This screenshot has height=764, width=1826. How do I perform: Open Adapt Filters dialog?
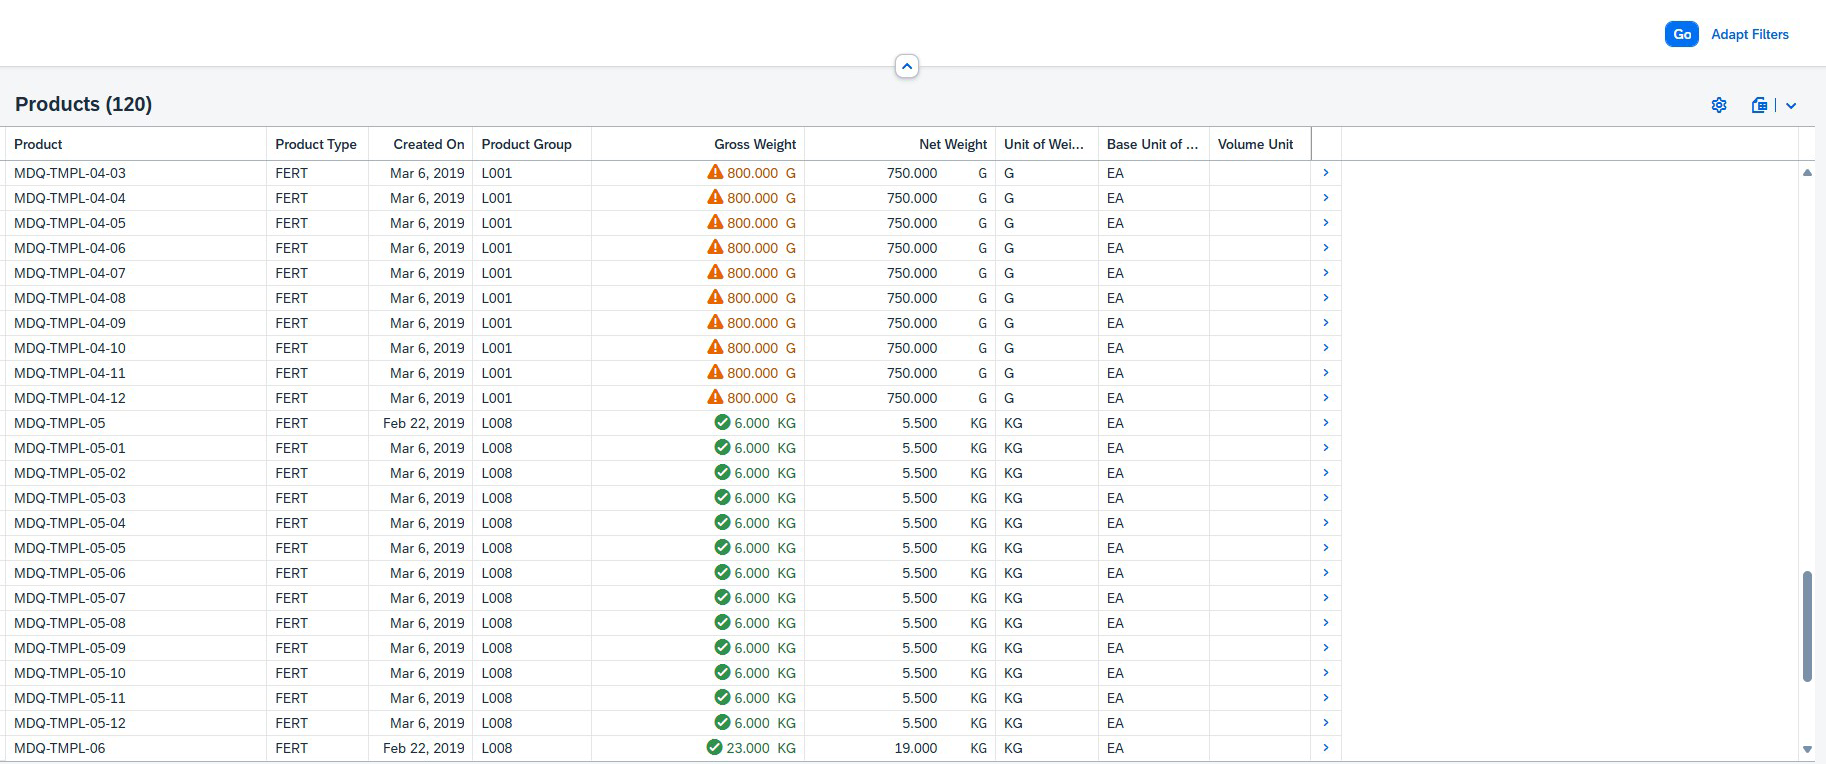(1749, 34)
